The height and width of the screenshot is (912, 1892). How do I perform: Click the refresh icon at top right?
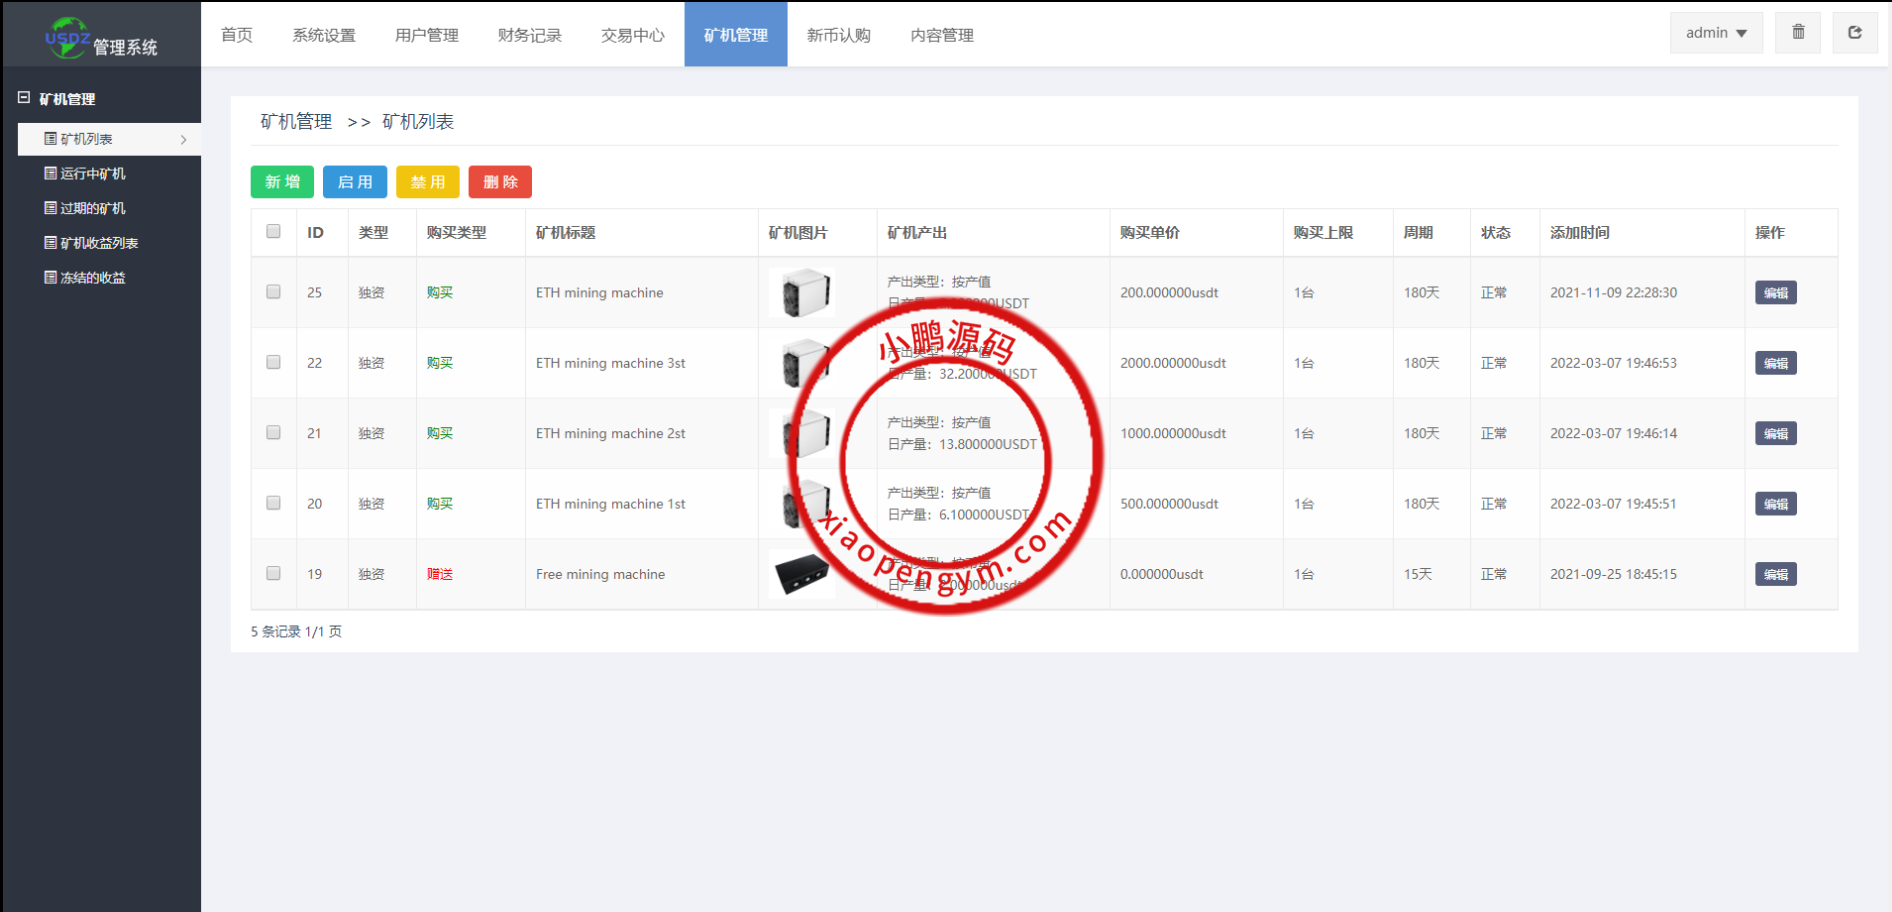1855,32
